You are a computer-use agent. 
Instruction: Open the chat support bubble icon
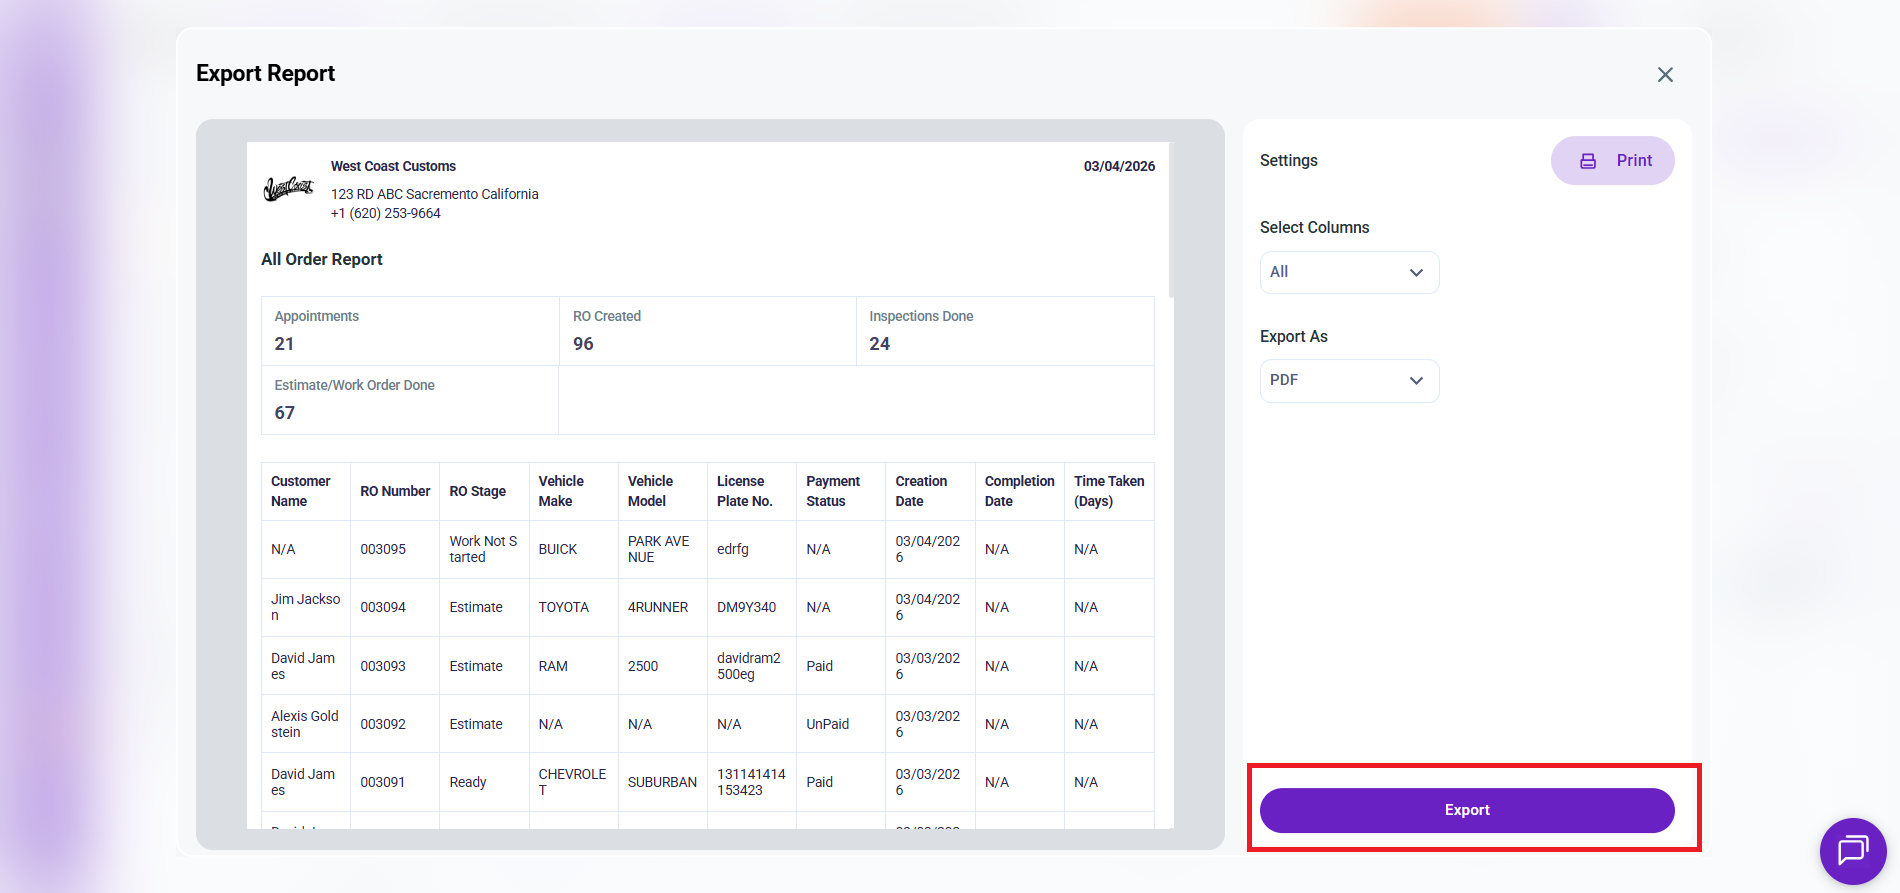point(1852,850)
